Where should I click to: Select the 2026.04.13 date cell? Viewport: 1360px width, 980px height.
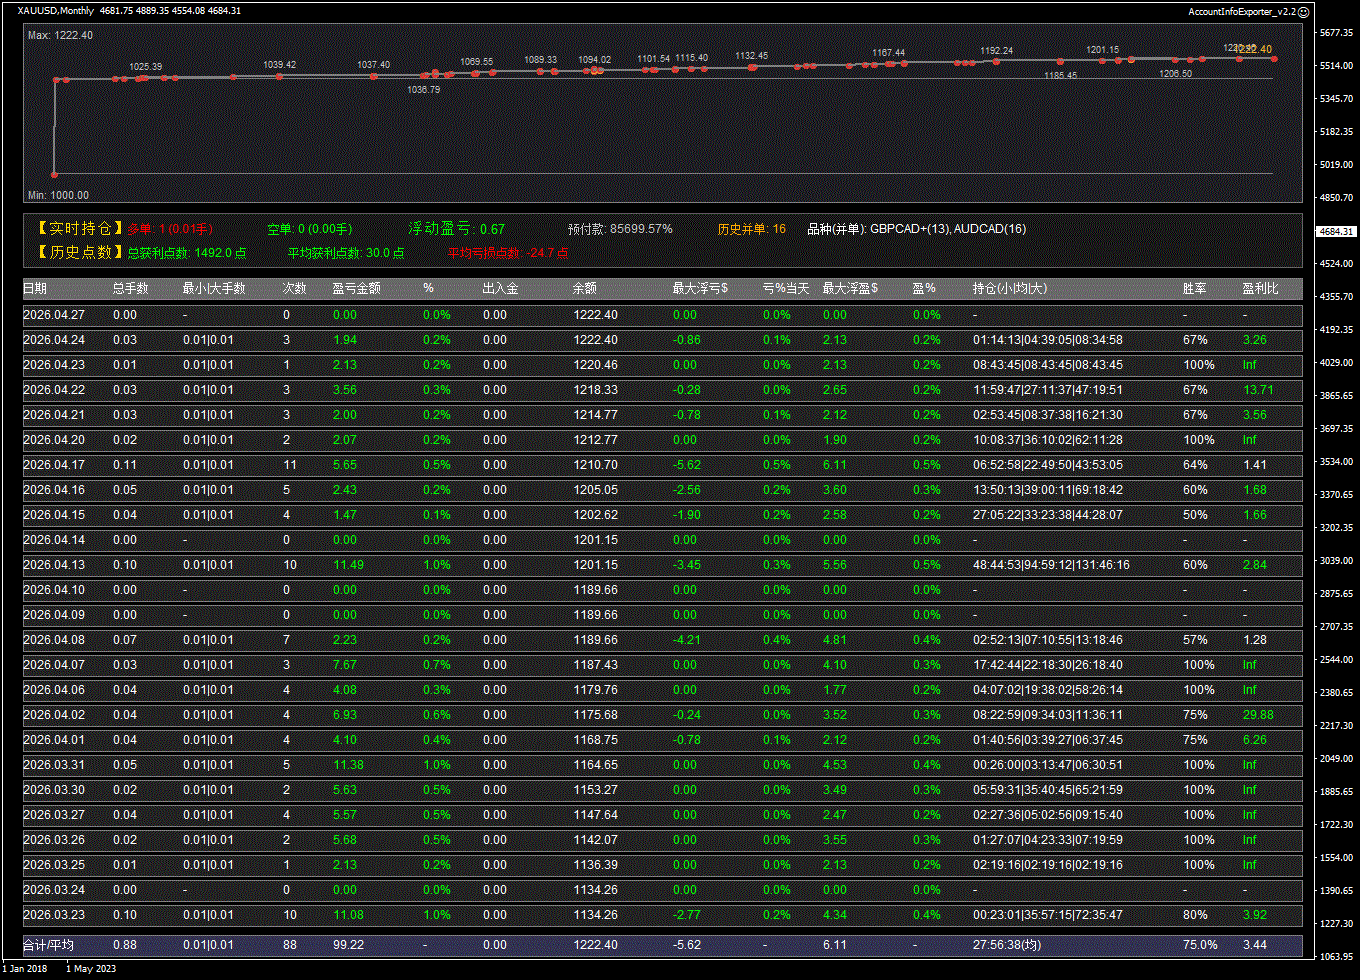[x=54, y=565]
